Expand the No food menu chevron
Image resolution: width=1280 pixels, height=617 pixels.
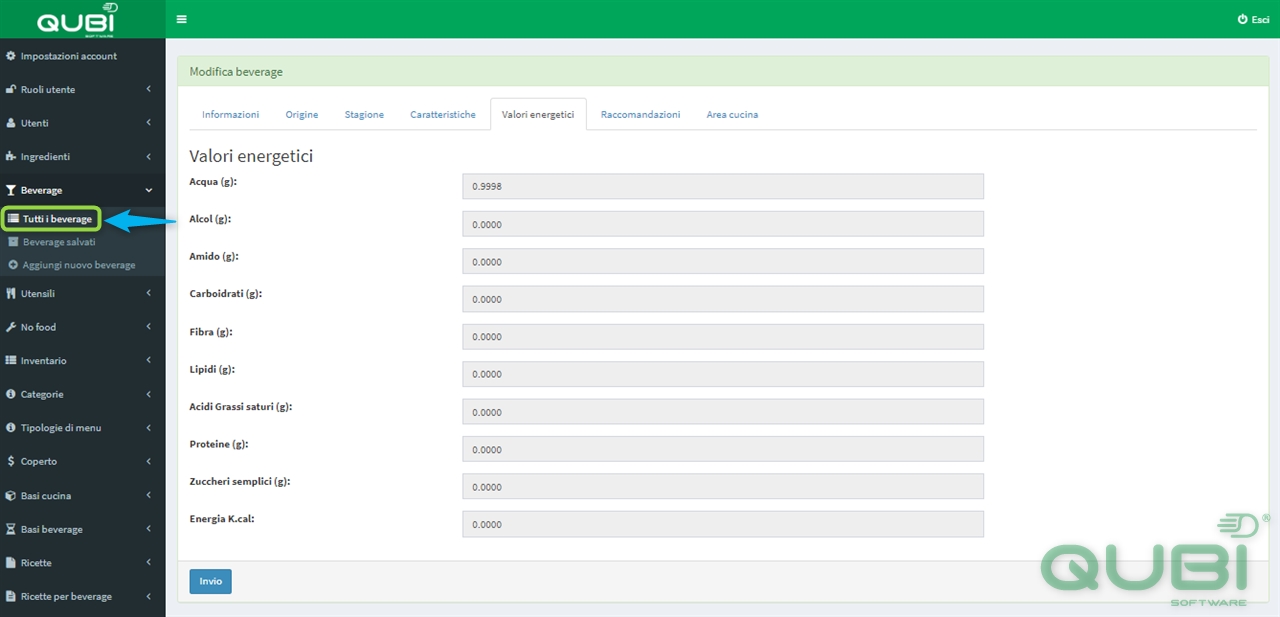148,327
